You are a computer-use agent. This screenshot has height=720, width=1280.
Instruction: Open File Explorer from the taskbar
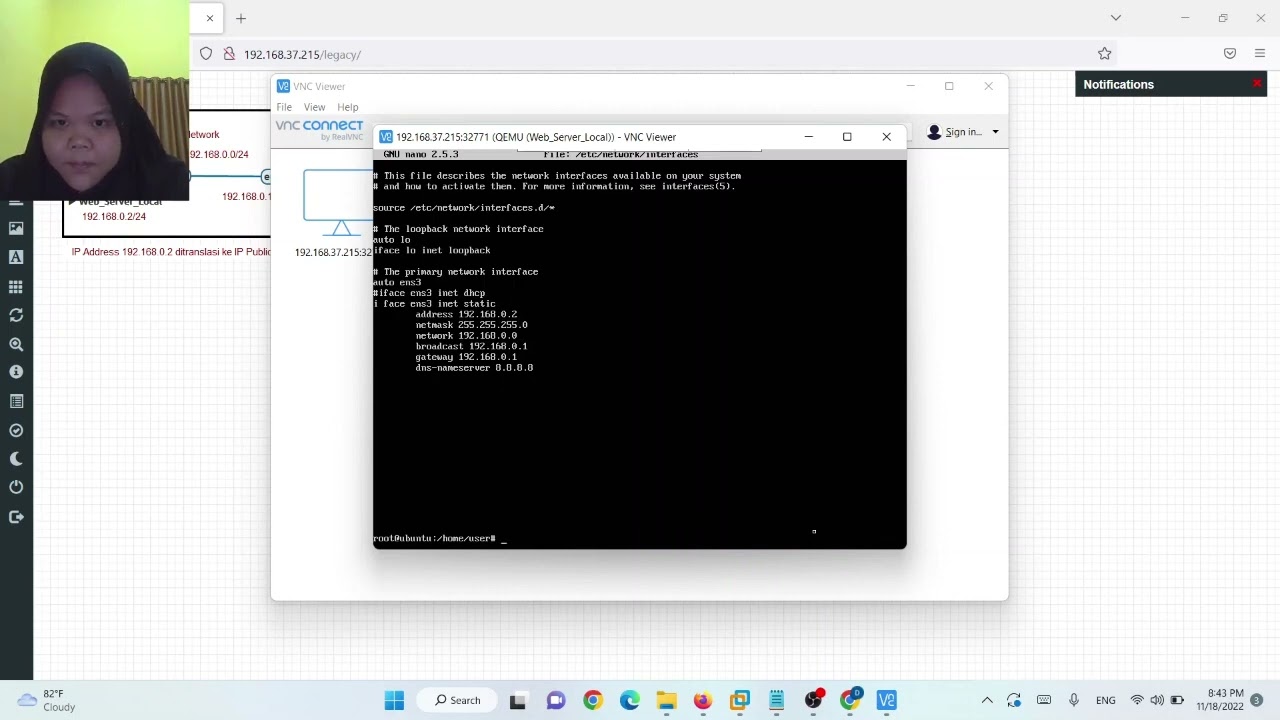pos(666,700)
